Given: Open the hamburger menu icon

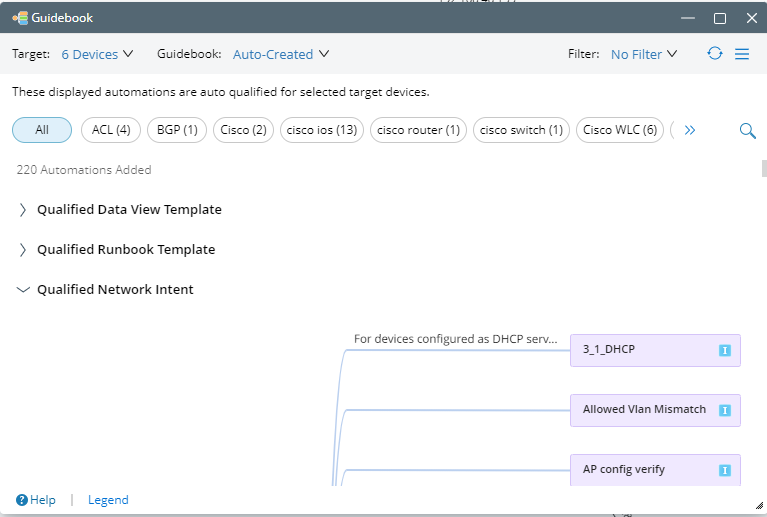Looking at the screenshot, I should click(742, 54).
